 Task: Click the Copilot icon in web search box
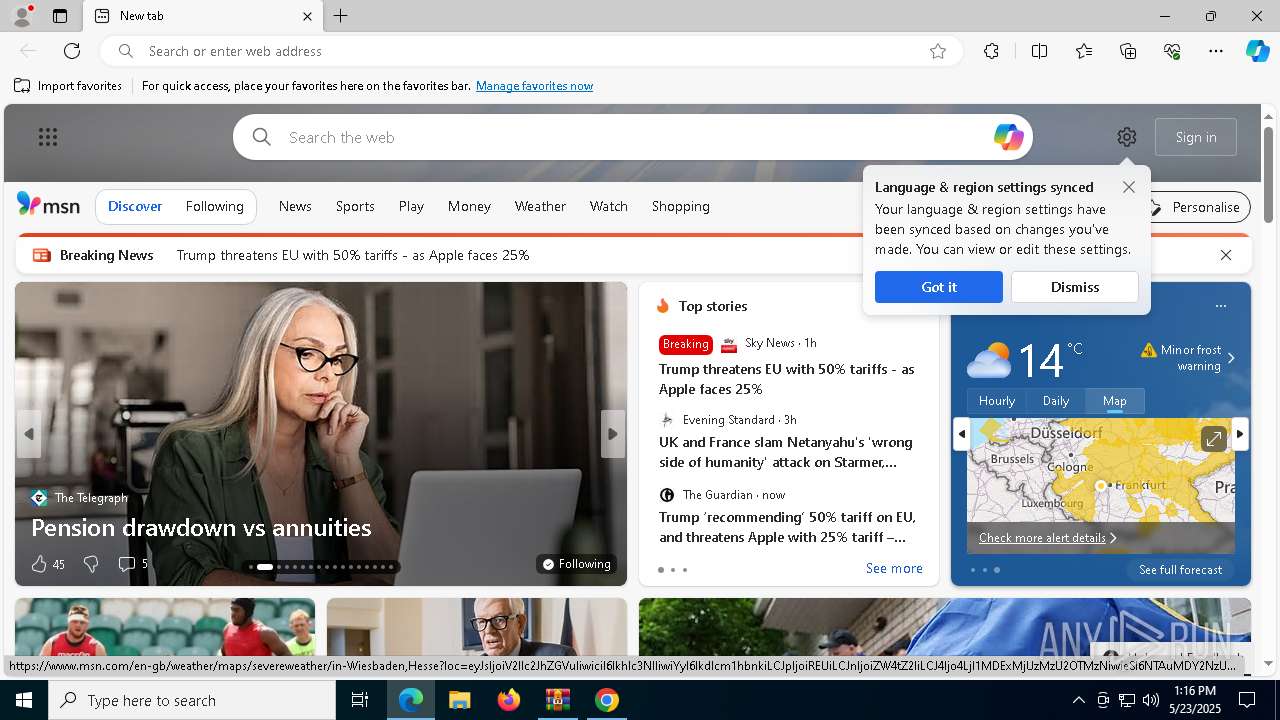[1008, 137]
